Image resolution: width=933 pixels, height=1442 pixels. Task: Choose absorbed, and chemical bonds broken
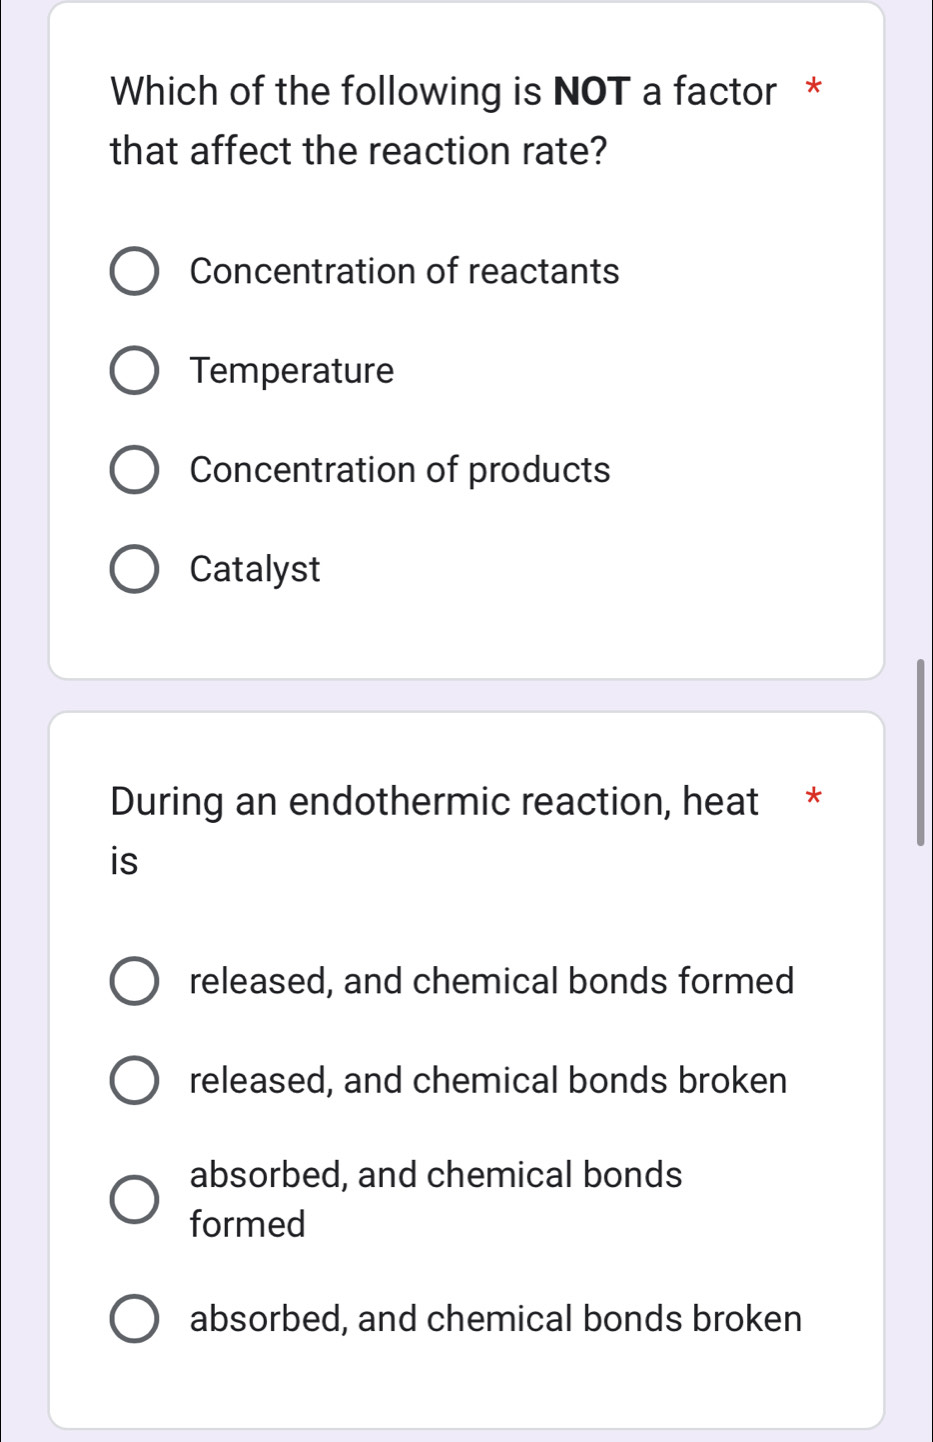pyautogui.click(x=134, y=1318)
